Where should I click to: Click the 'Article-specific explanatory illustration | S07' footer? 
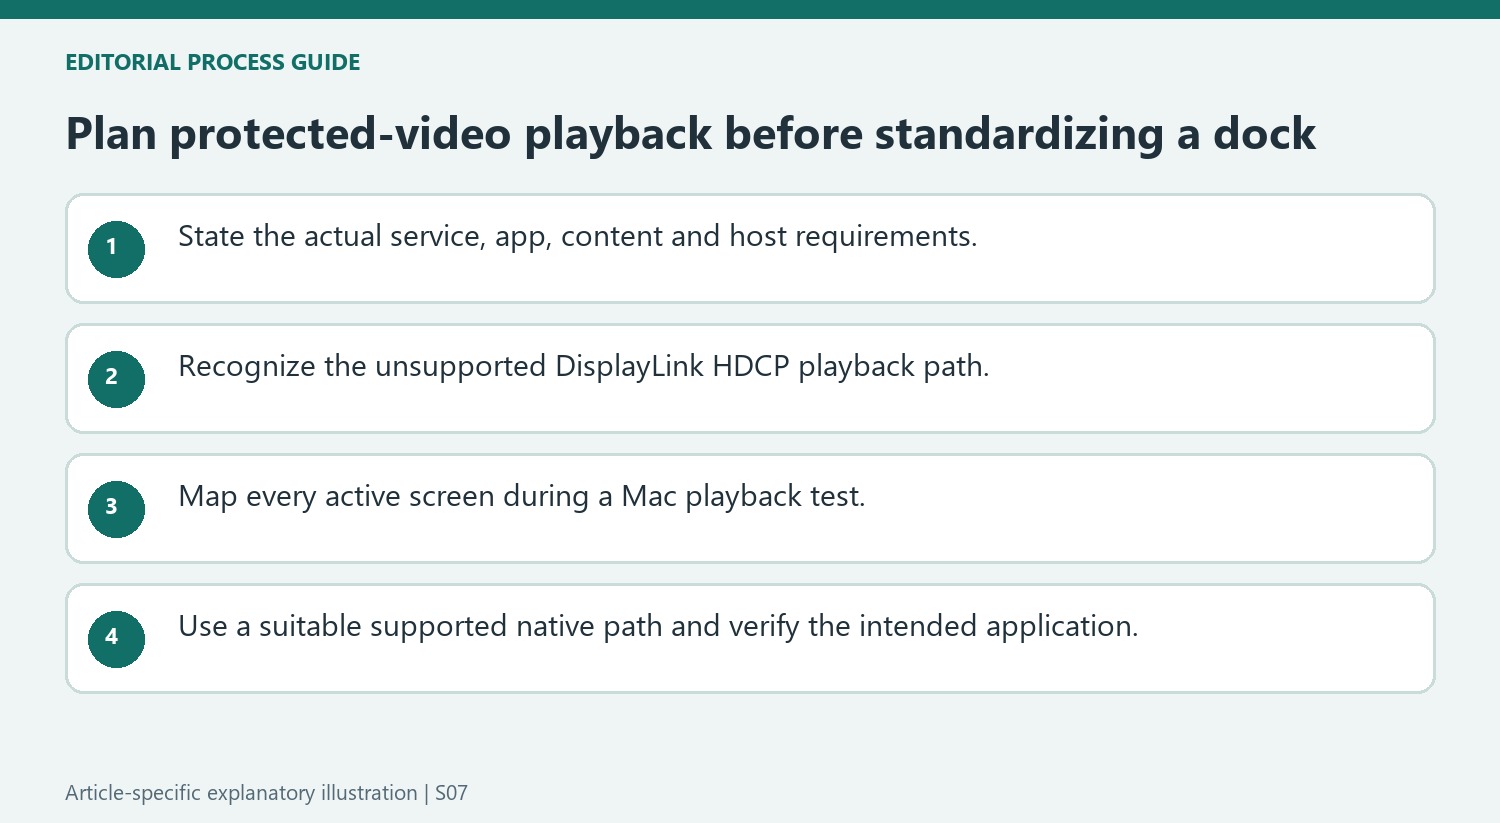[x=266, y=793]
